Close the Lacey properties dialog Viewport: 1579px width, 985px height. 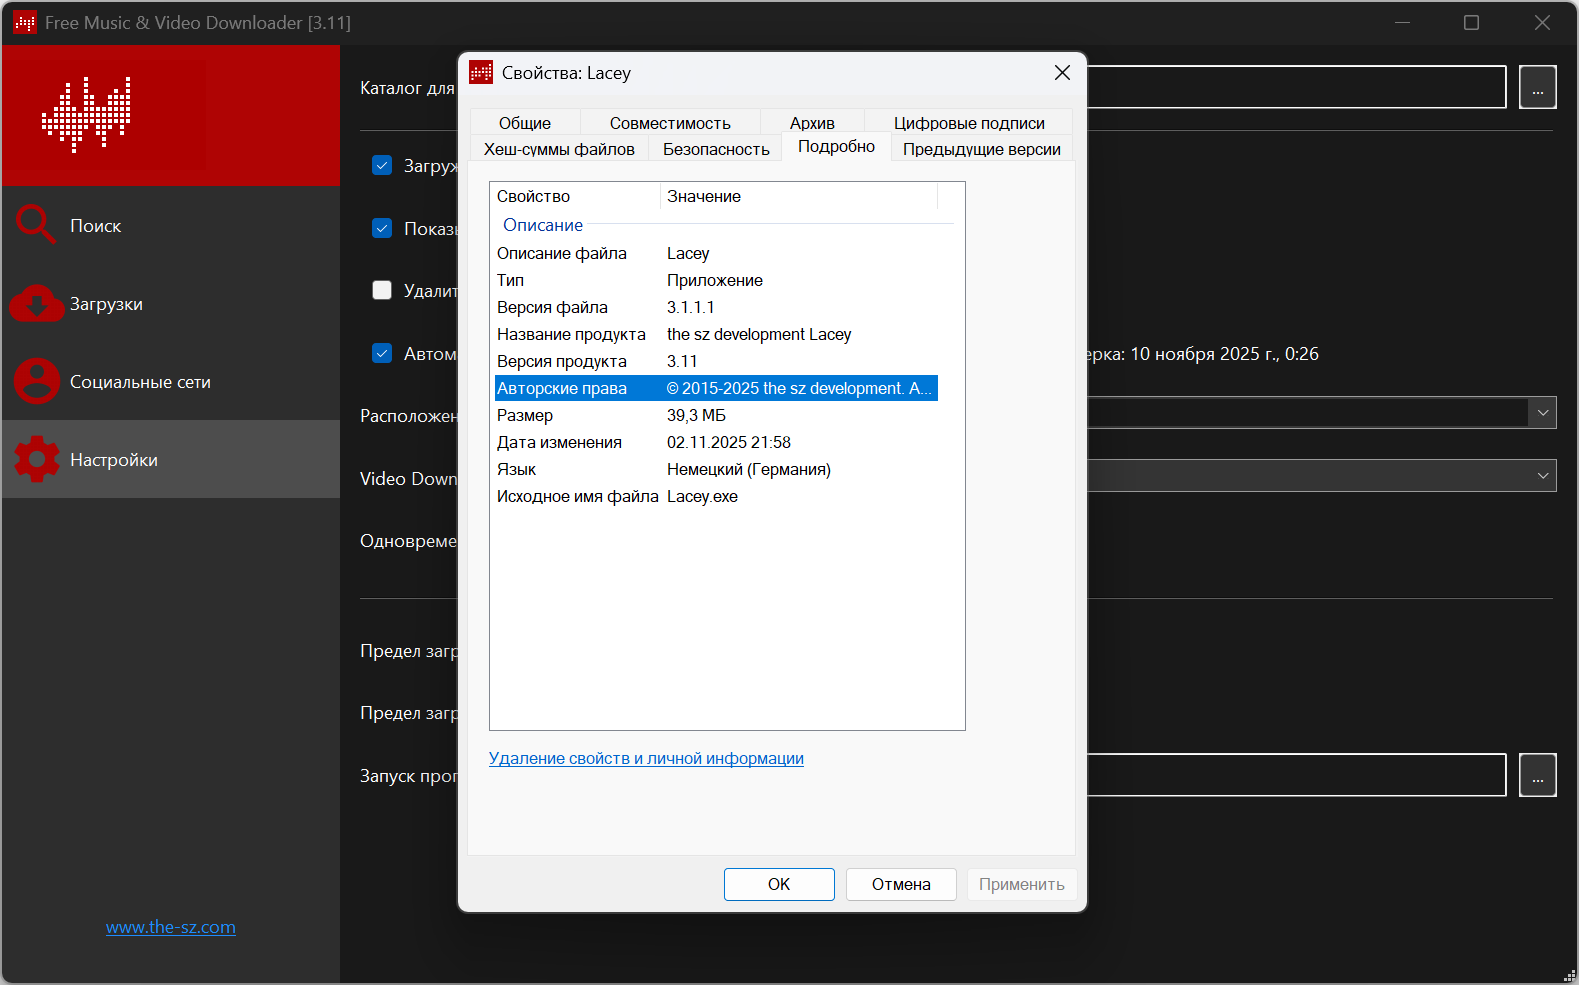tap(1062, 73)
